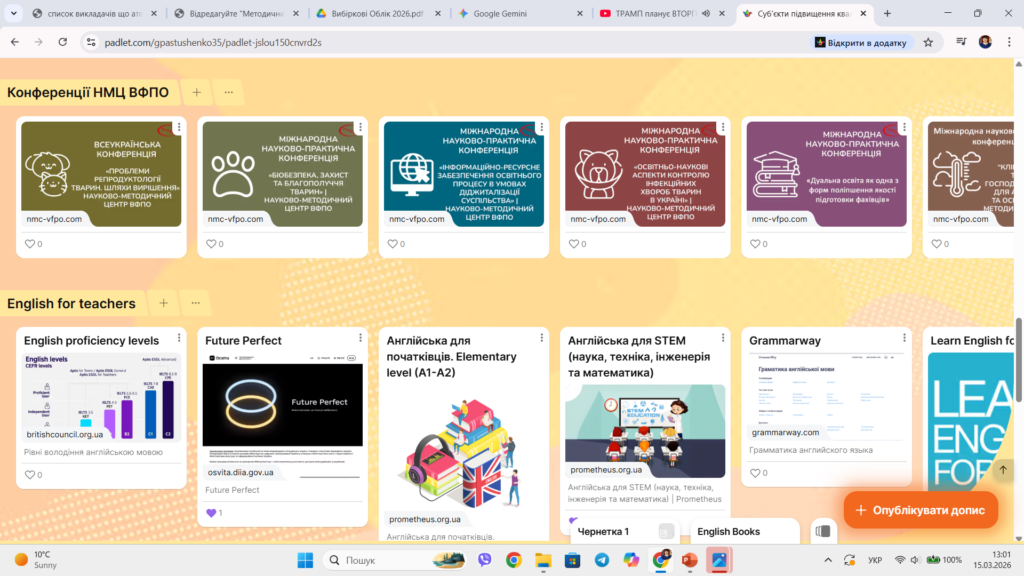Open three-dot menu on Future Perfect card
The height and width of the screenshot is (576, 1024).
(x=360, y=338)
